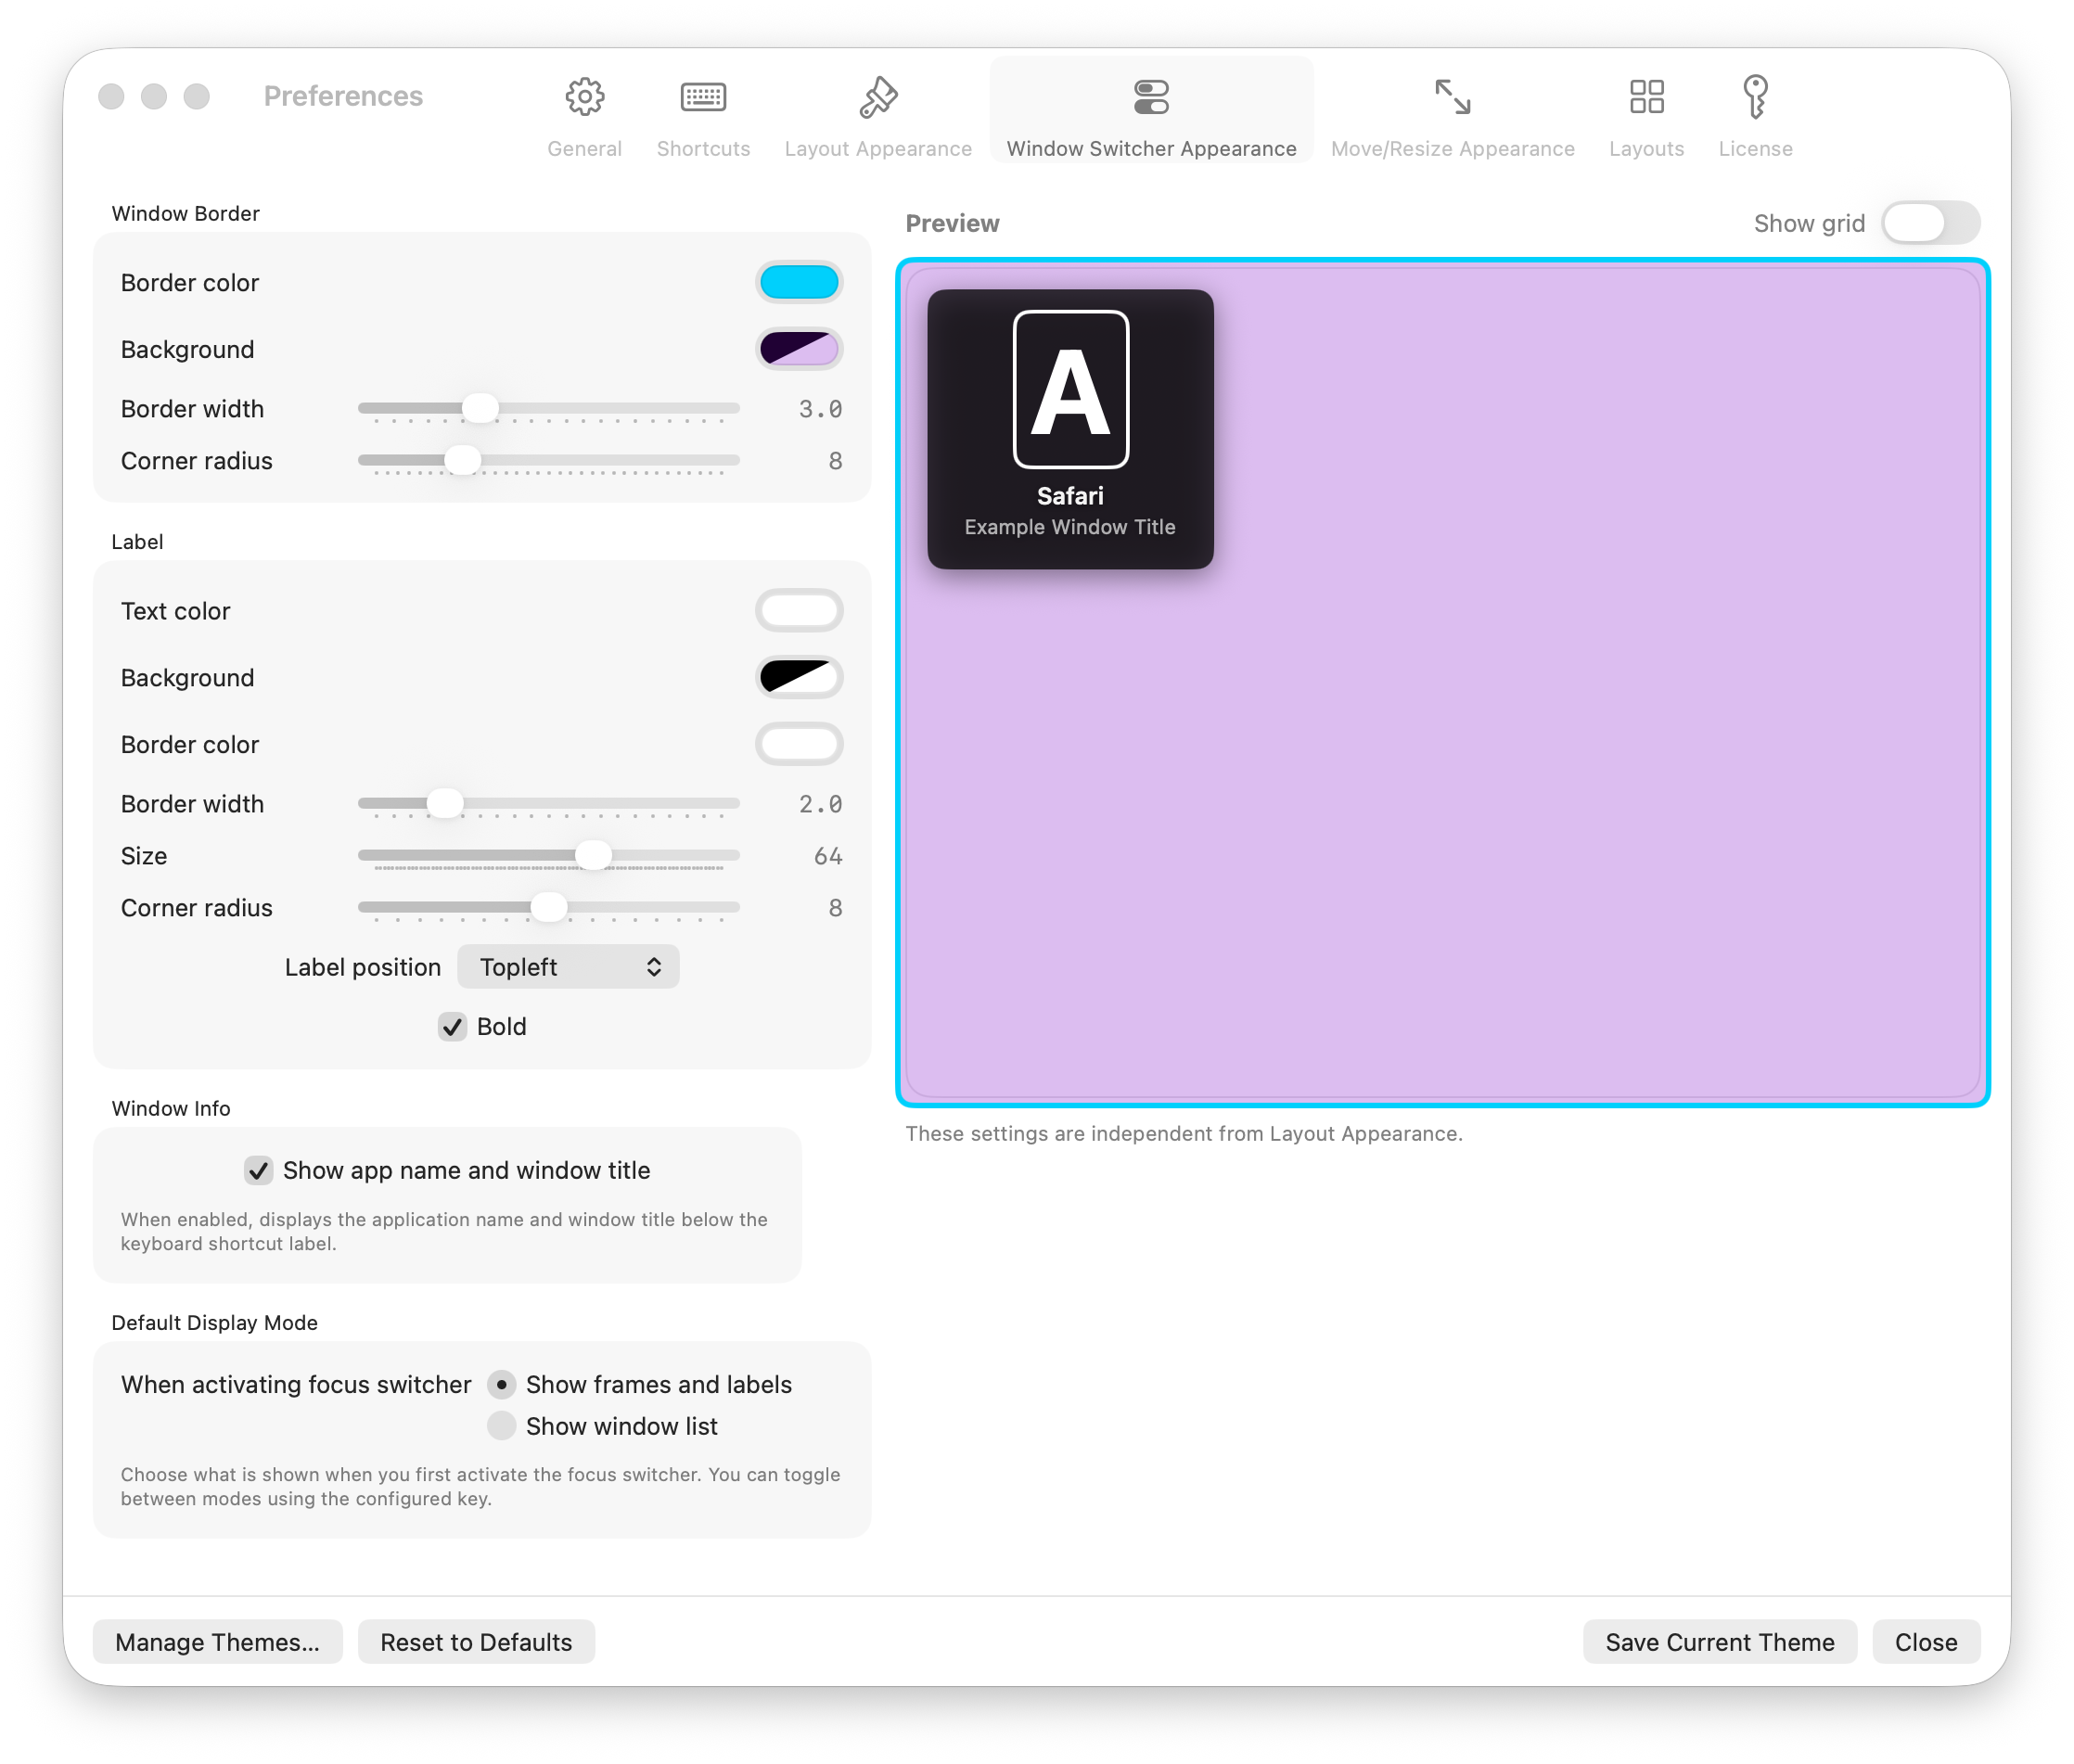Open the Label position dropdown
Image resolution: width=2074 pixels, height=1764 pixels.
pos(568,967)
